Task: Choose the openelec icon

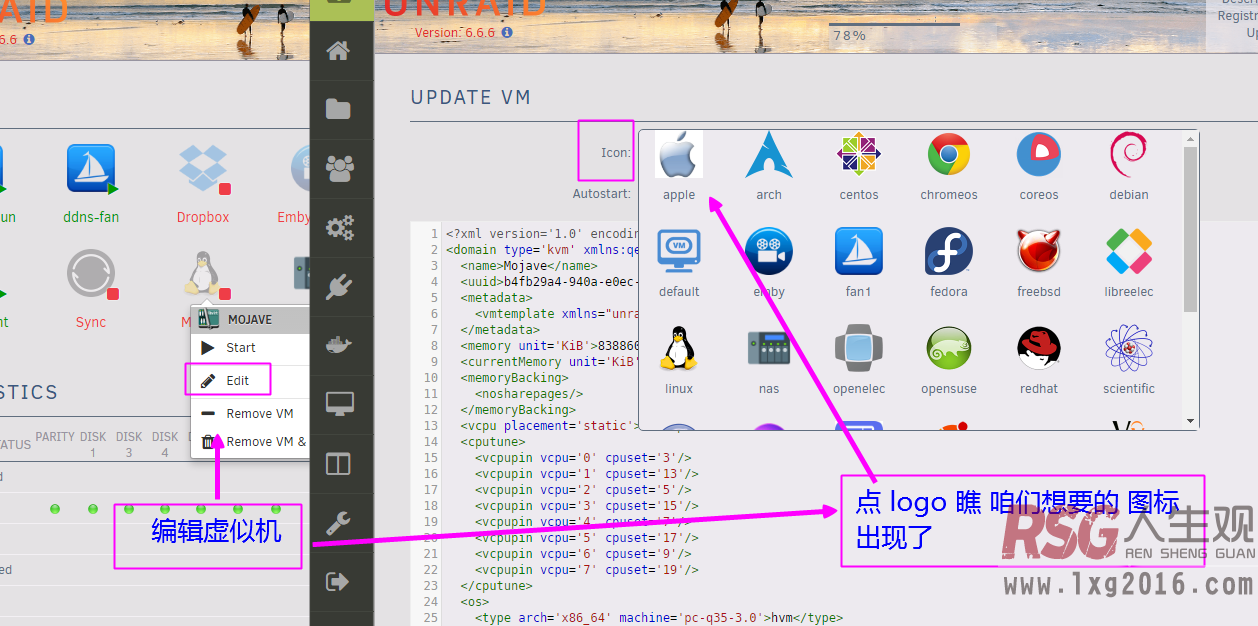Action: 859,348
